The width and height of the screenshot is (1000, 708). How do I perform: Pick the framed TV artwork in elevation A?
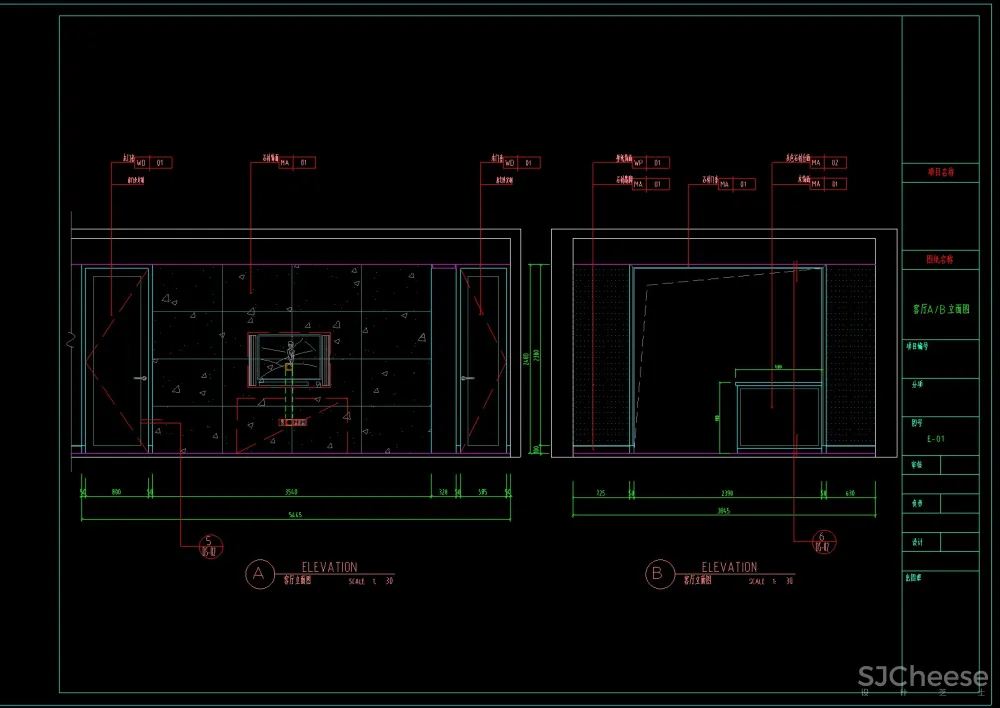tap(289, 359)
